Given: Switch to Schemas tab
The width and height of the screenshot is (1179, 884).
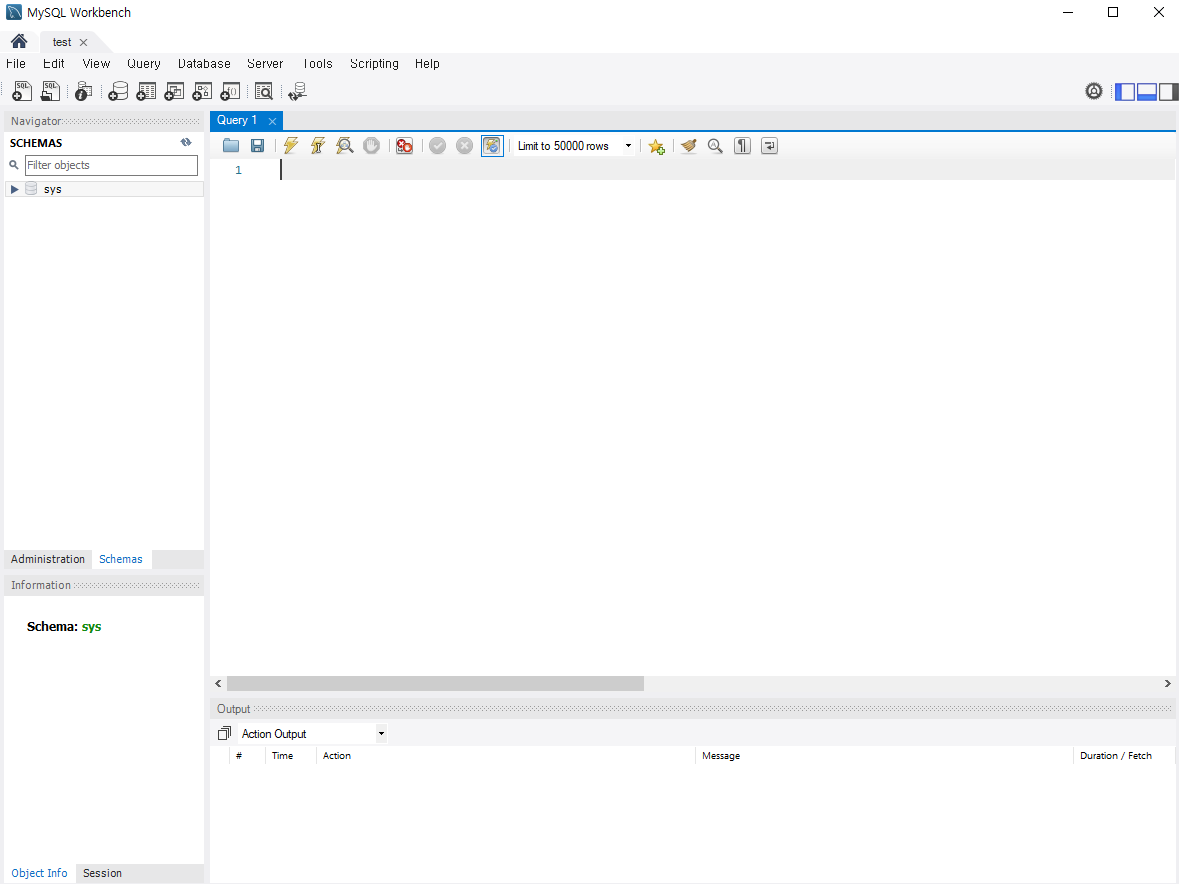Looking at the screenshot, I should (121, 559).
